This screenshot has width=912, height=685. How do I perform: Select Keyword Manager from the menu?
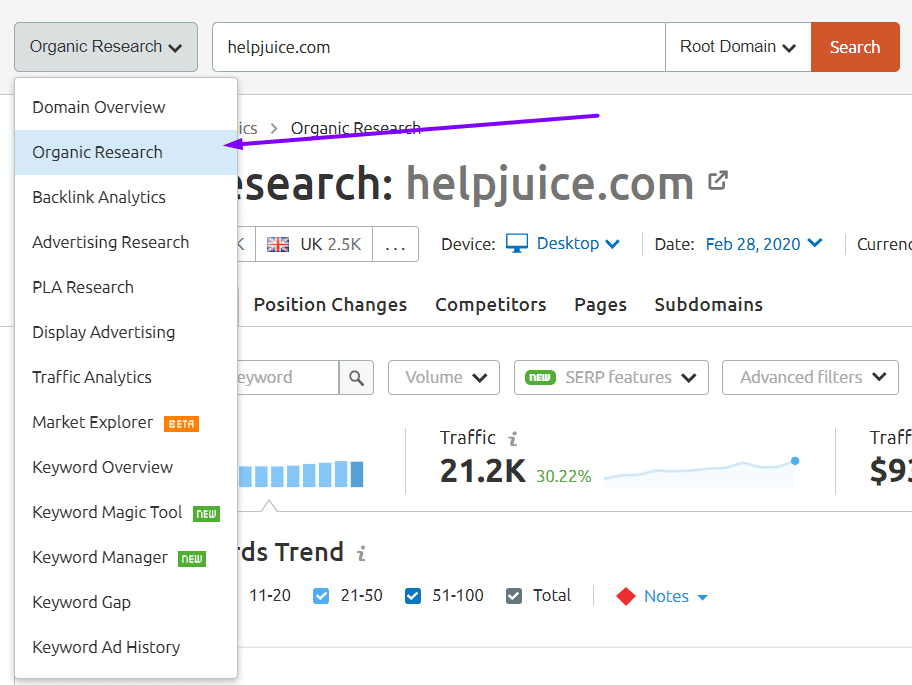(126, 558)
